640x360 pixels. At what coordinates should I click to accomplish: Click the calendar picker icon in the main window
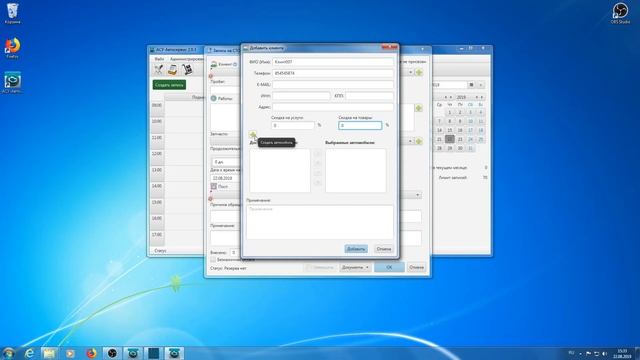(x=471, y=85)
